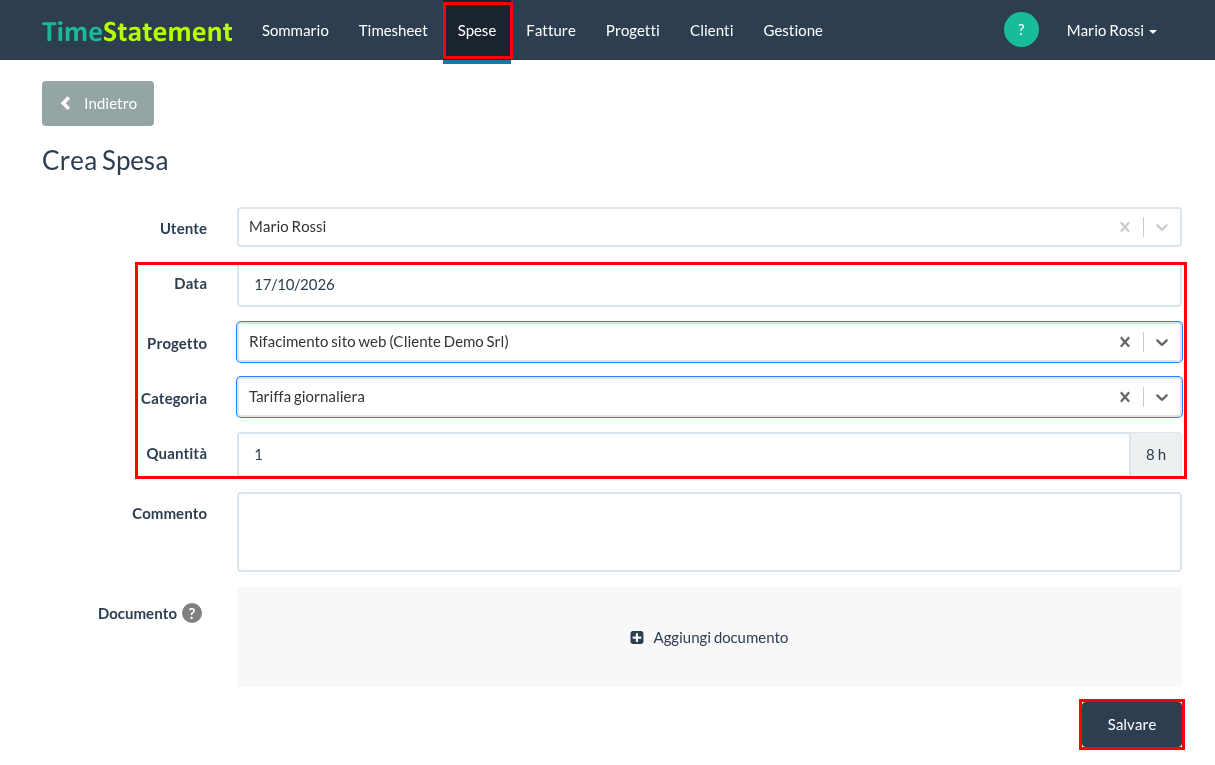Expand the Progetto dropdown arrow
The width and height of the screenshot is (1215, 765).
[x=1162, y=342]
